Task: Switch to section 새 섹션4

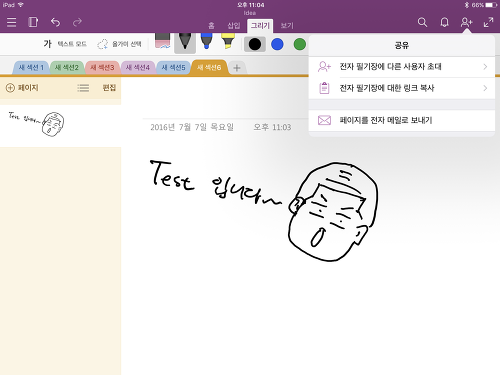Action: (x=138, y=68)
